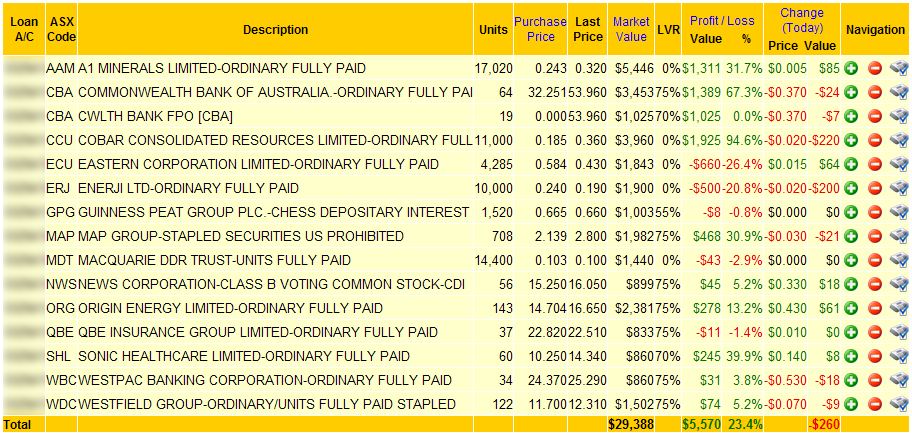This screenshot has height=435, width=912.
Task: Click red minus icon in A1 MINERALS row
Action: click(875, 69)
